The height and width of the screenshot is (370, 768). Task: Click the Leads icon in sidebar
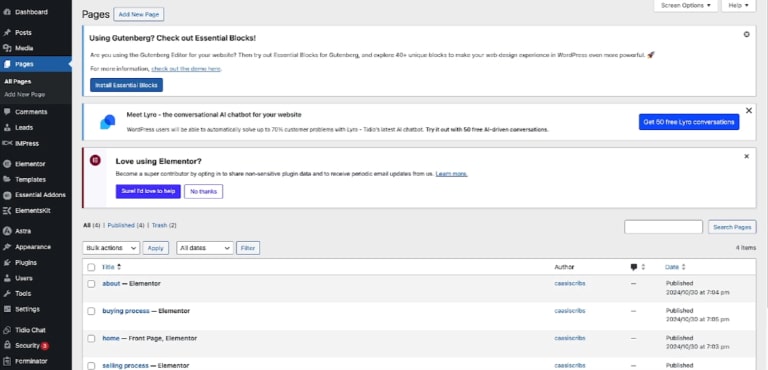(x=7, y=127)
